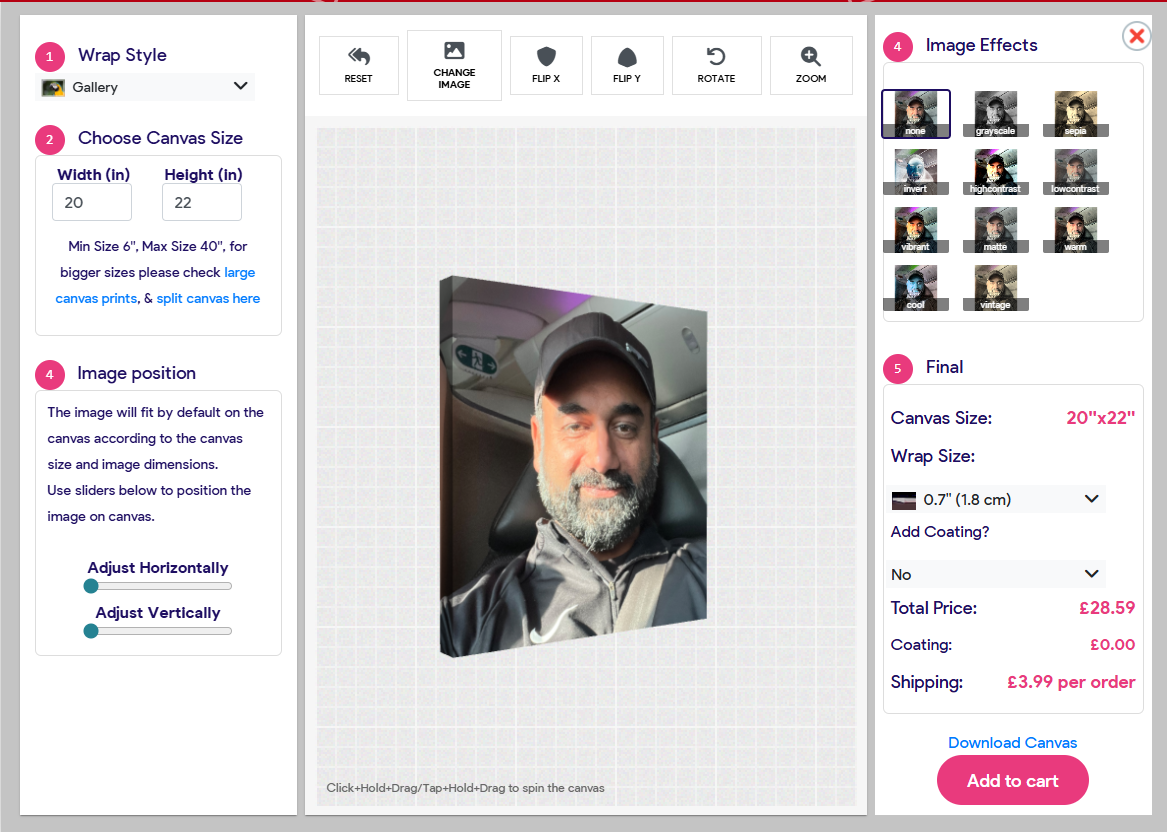
Task: Choose the sepia effect thumbnail
Action: [x=1076, y=114]
